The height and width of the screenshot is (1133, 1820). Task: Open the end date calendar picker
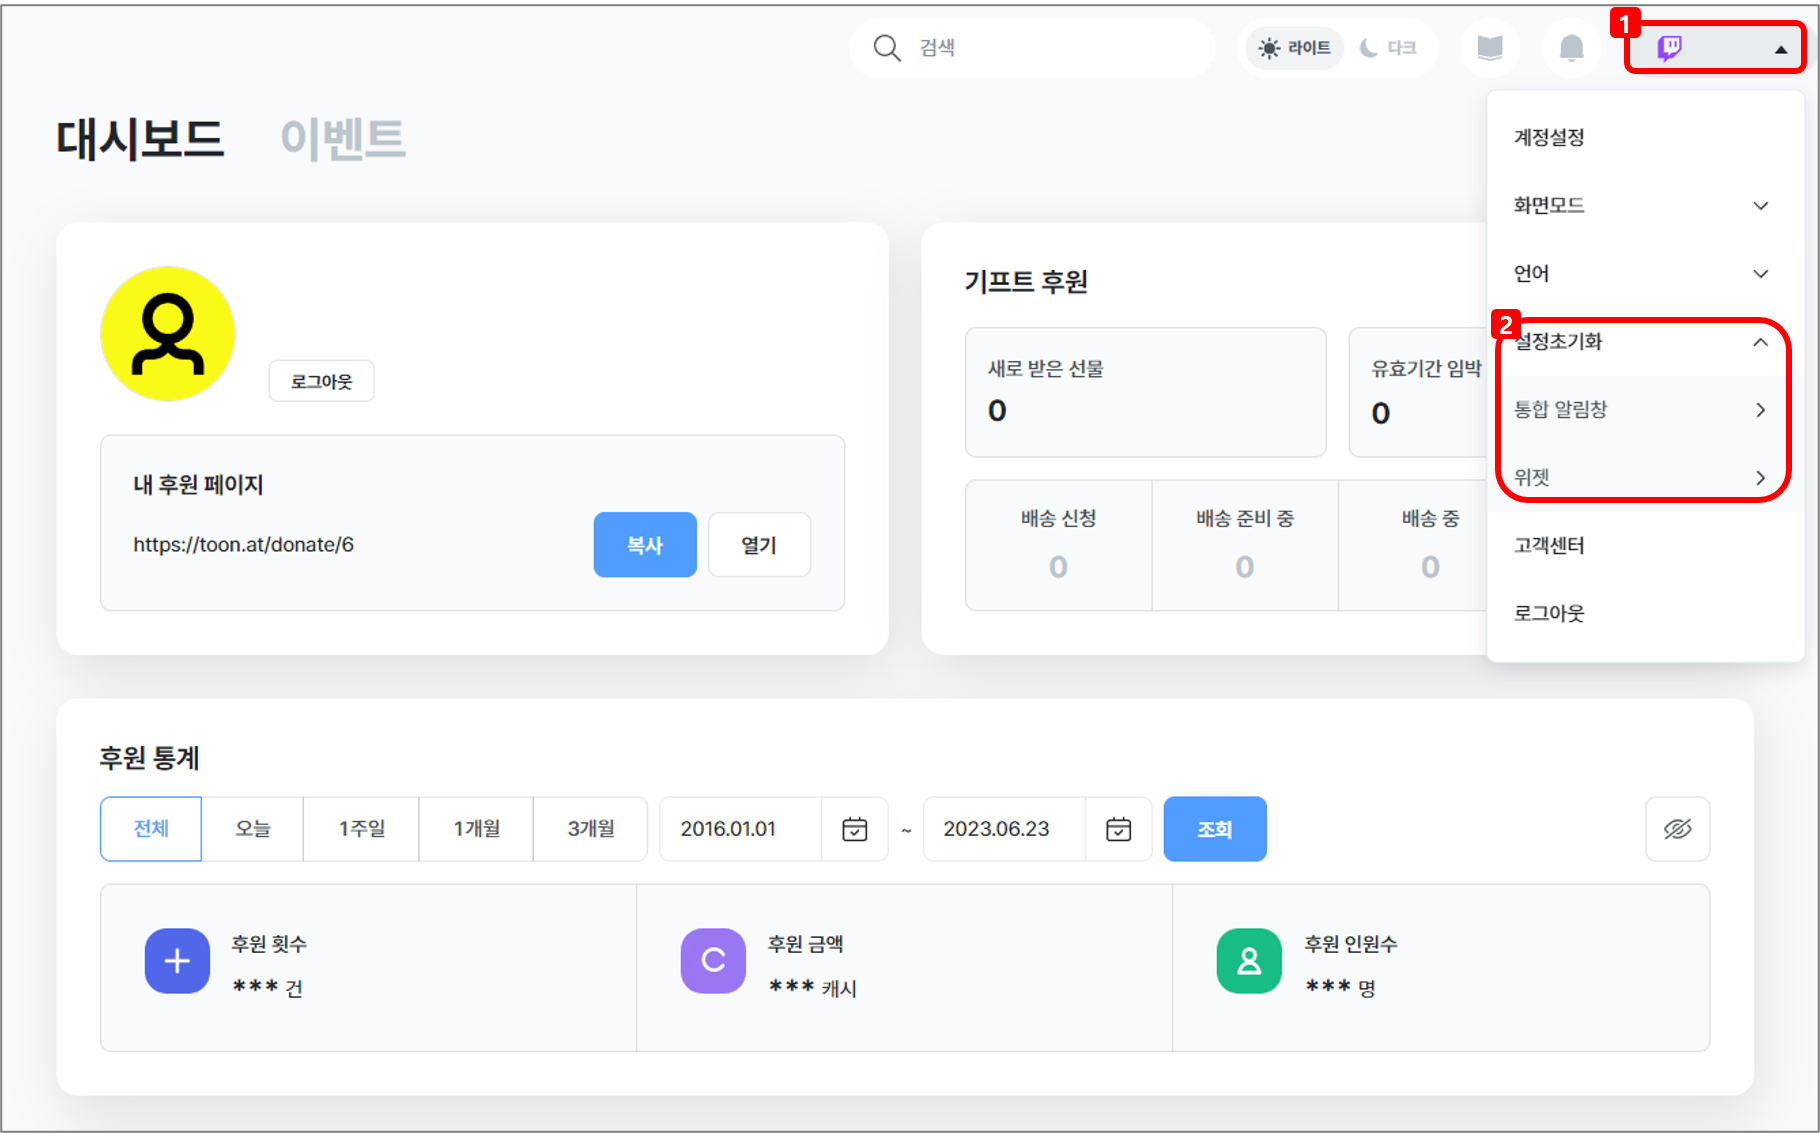click(x=1118, y=829)
